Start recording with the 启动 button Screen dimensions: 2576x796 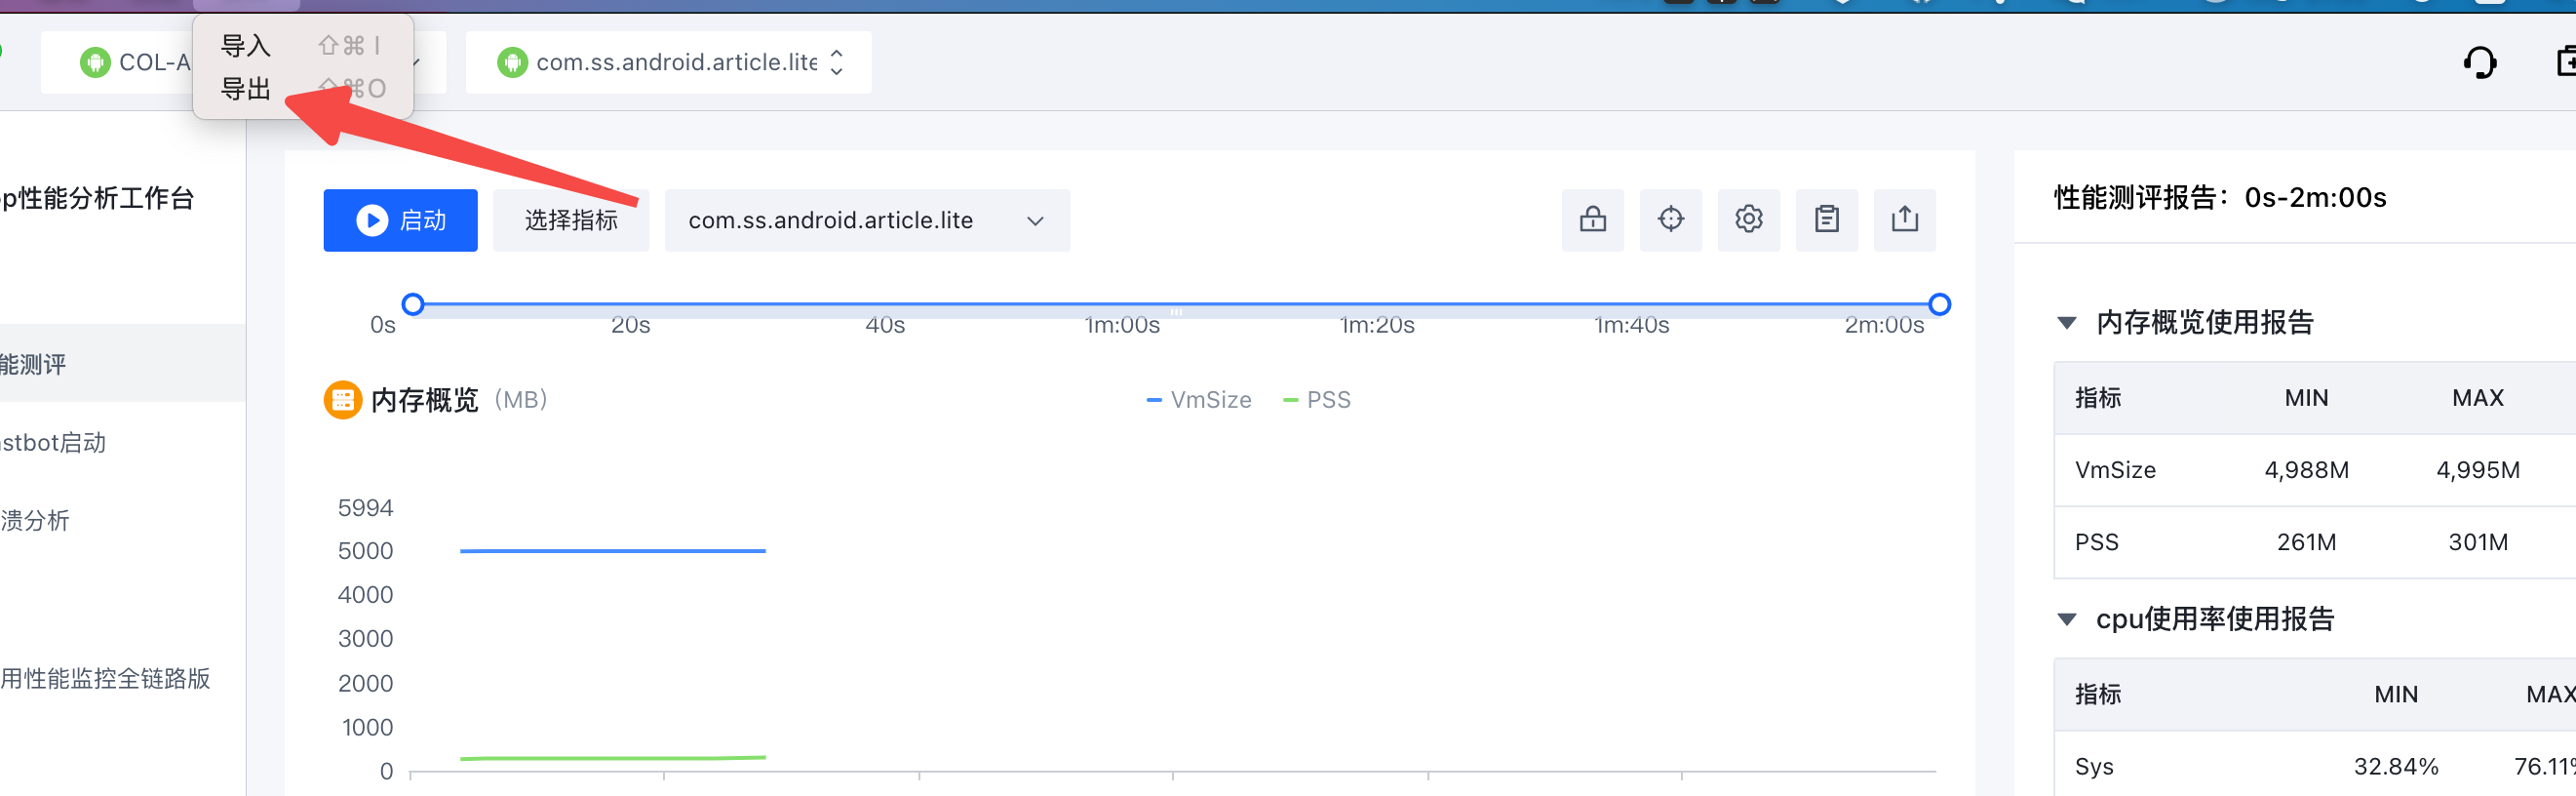click(x=400, y=220)
